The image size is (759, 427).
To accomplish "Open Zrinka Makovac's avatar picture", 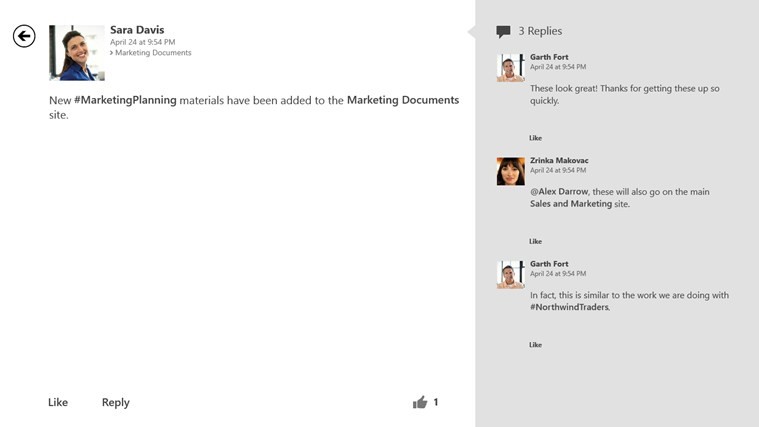I will 510,171.
